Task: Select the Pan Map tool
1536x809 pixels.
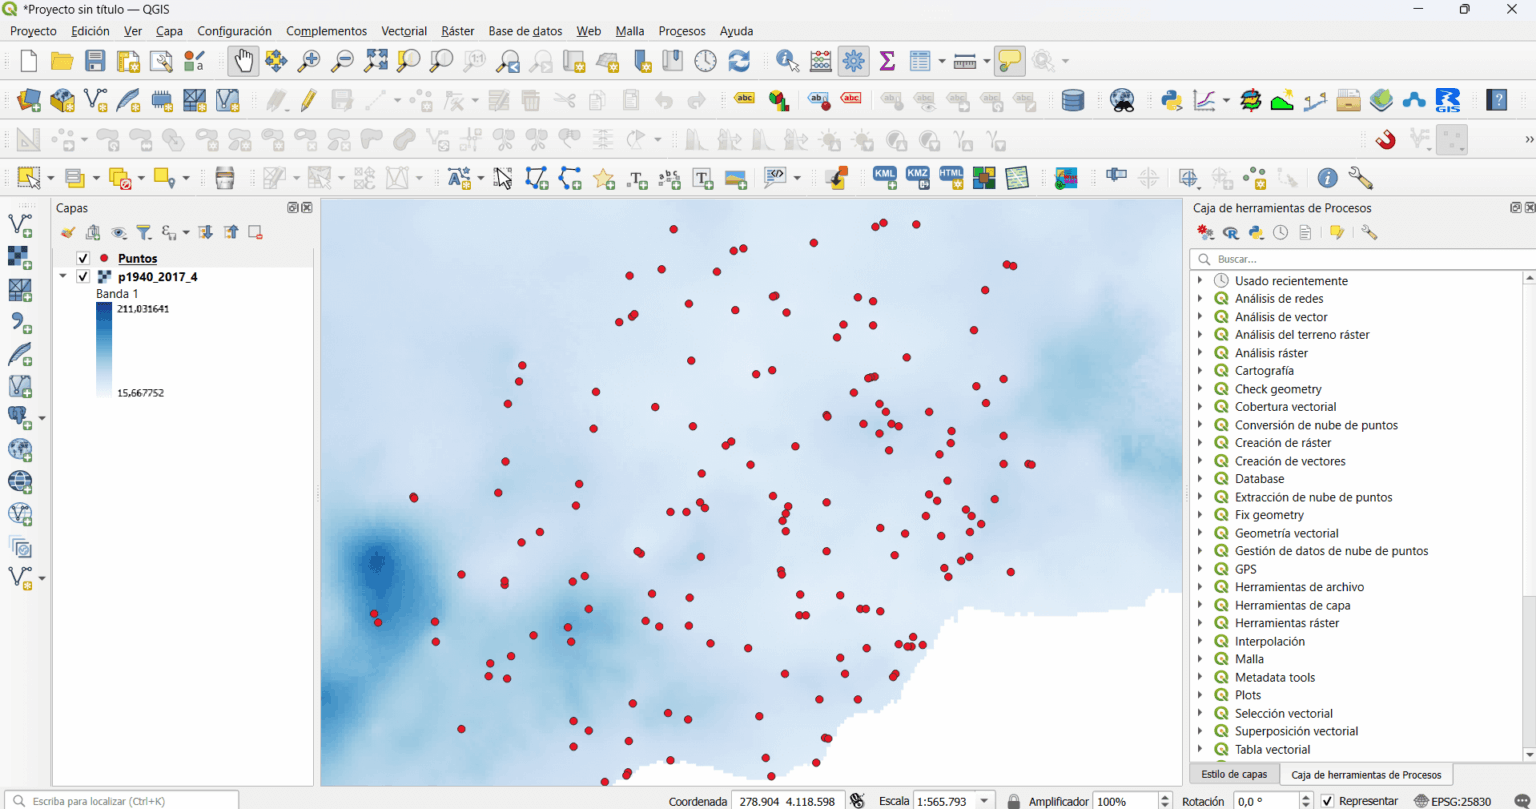Action: [x=242, y=60]
